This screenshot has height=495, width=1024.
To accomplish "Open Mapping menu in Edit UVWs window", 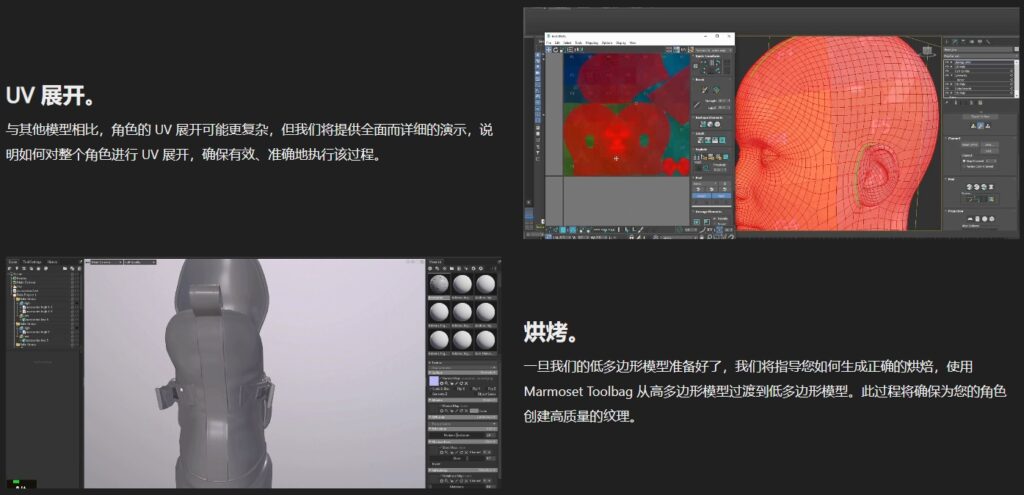I will (592, 42).
